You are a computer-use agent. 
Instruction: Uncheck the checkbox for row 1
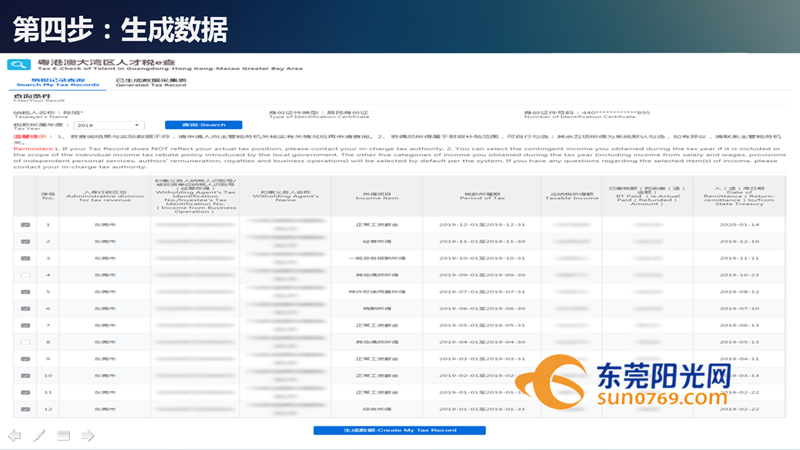pyautogui.click(x=25, y=225)
